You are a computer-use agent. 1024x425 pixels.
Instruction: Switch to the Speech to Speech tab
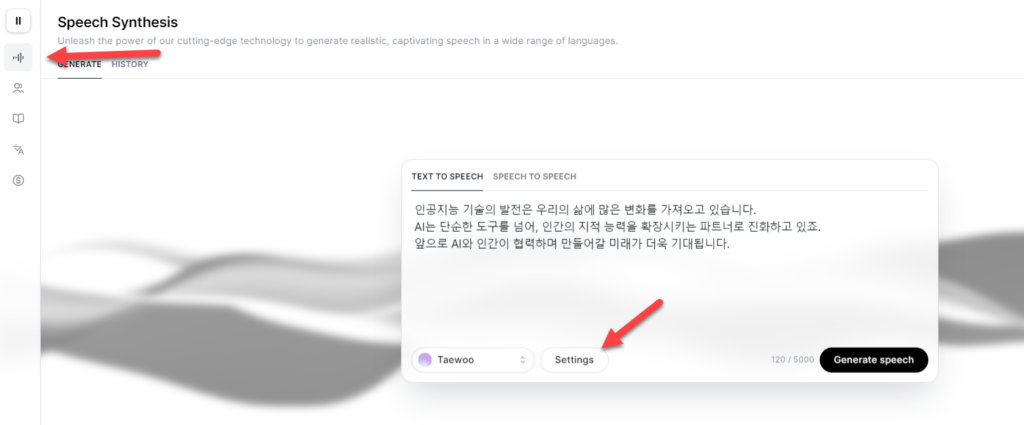point(534,176)
